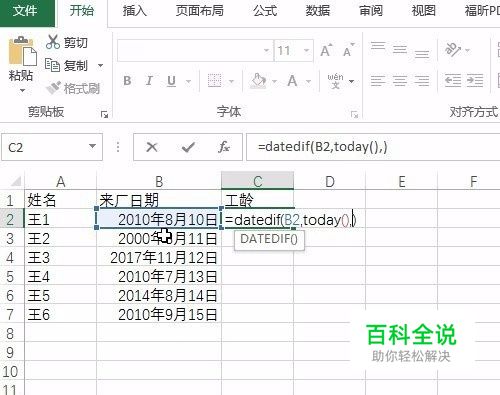Click the Decrease Font Size icon
Viewport: 500px width, 395px height.
349,50
